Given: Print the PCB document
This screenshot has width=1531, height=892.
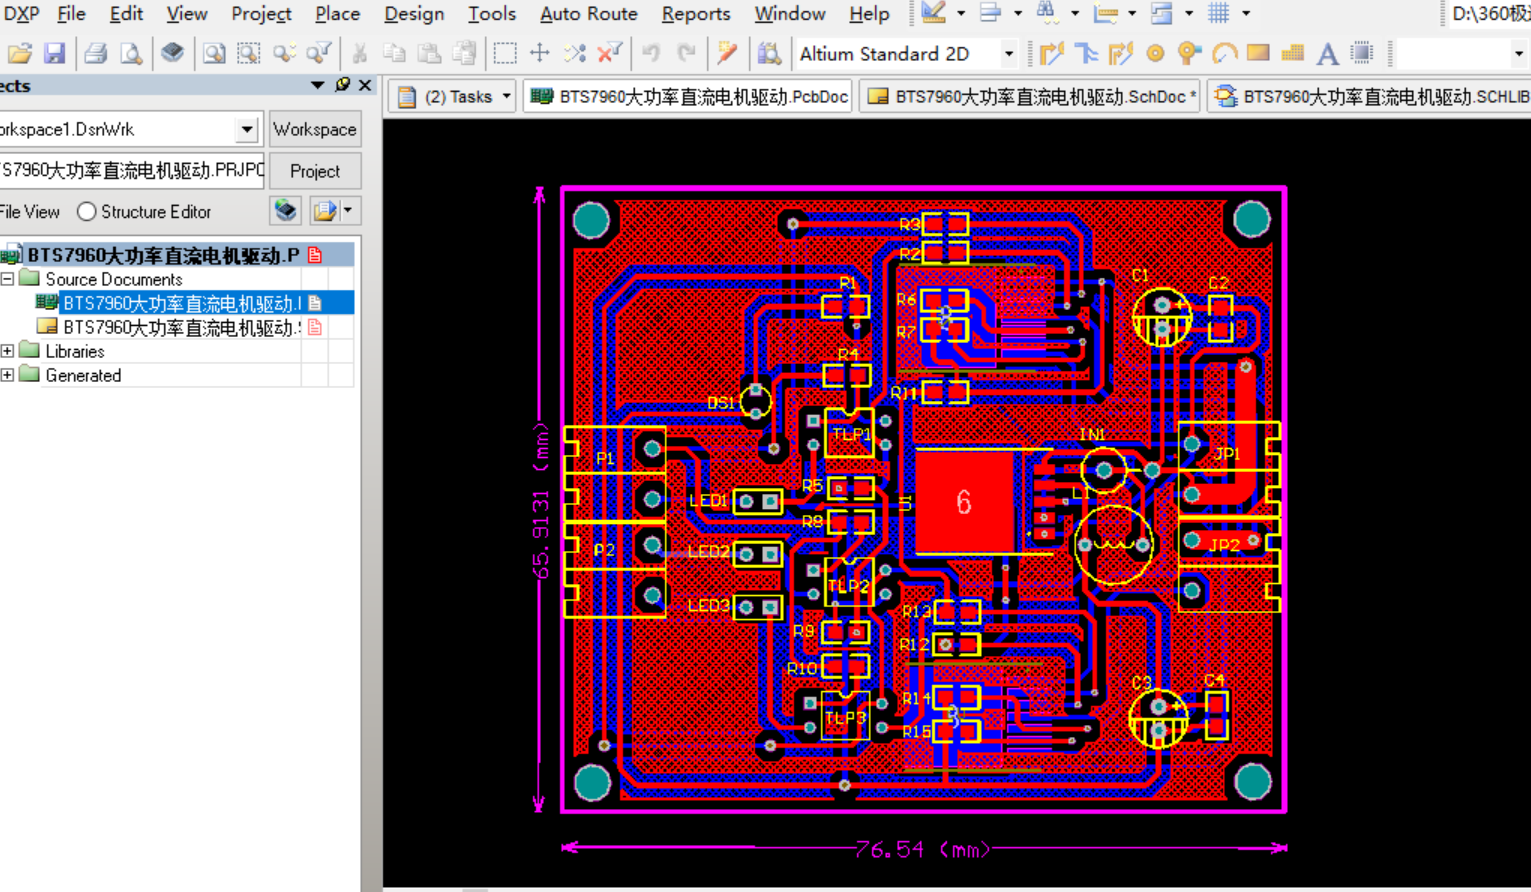Looking at the screenshot, I should click(x=95, y=53).
